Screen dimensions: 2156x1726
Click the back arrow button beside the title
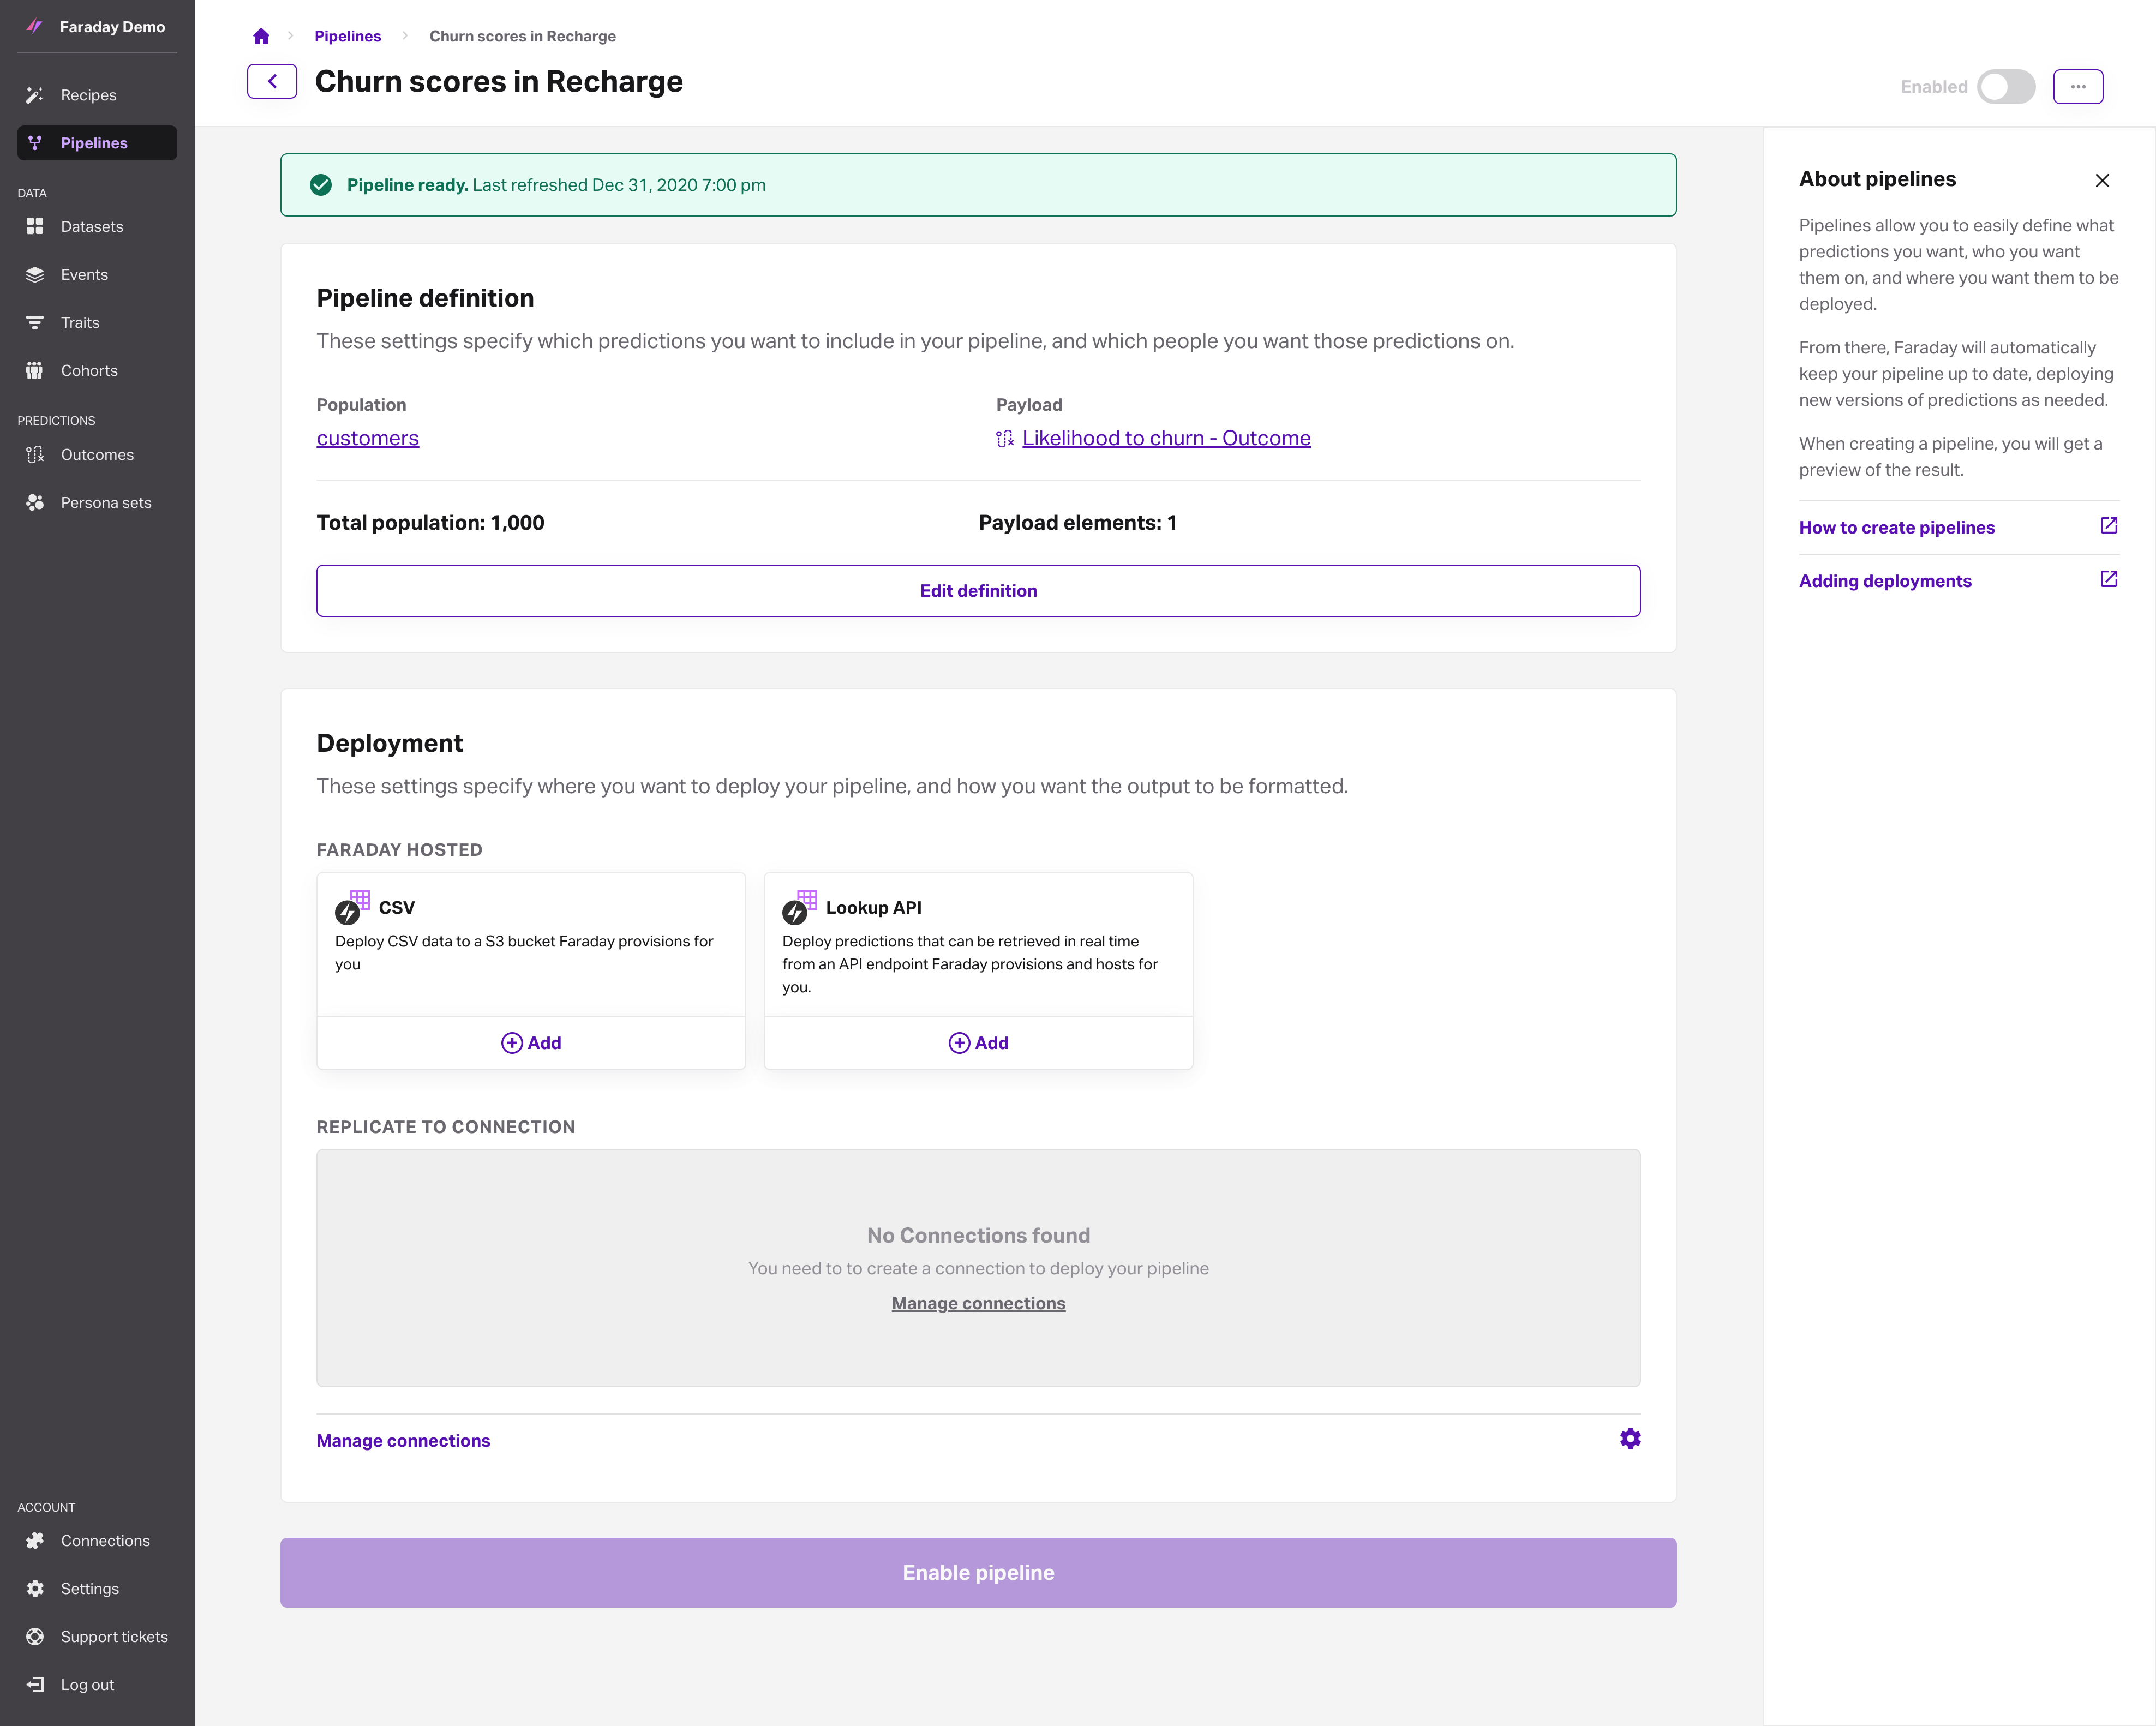click(x=272, y=82)
